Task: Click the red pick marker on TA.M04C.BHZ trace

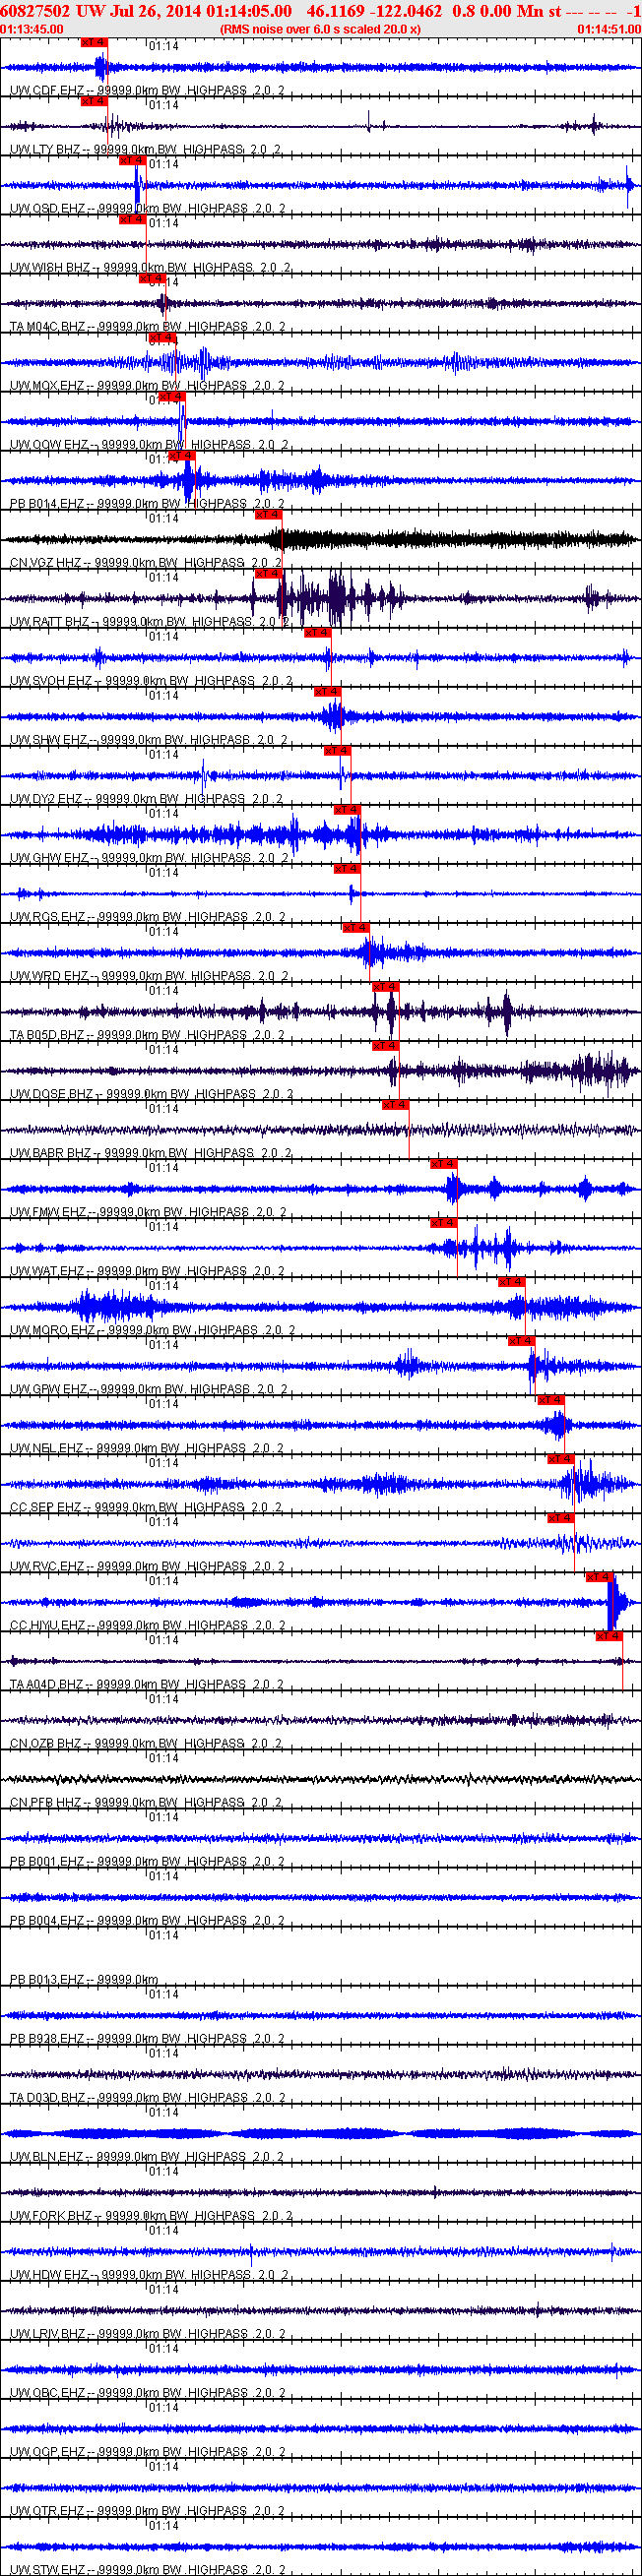Action: tap(153, 278)
